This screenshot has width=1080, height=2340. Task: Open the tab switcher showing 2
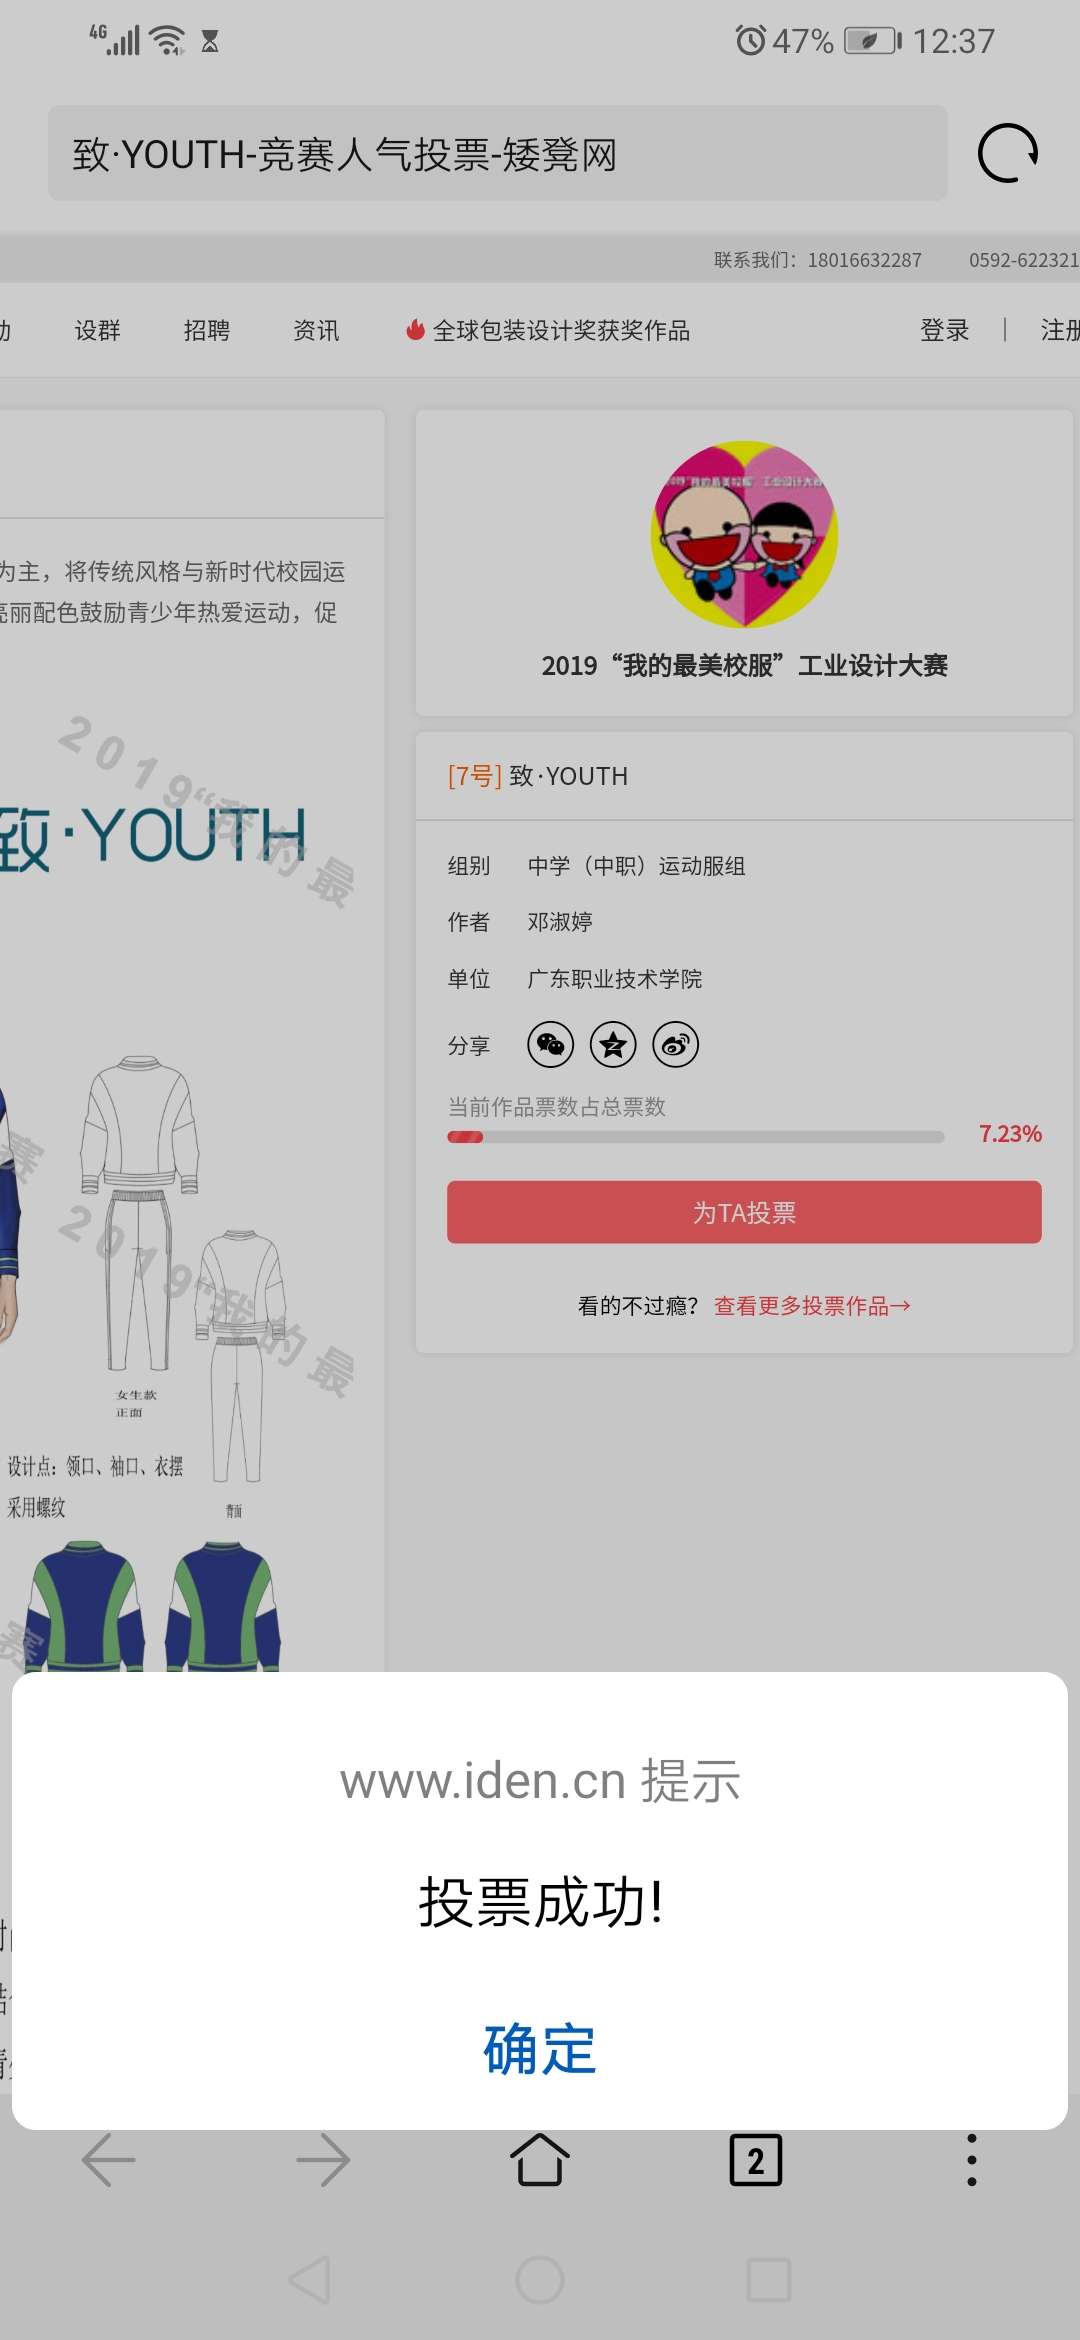(756, 2160)
